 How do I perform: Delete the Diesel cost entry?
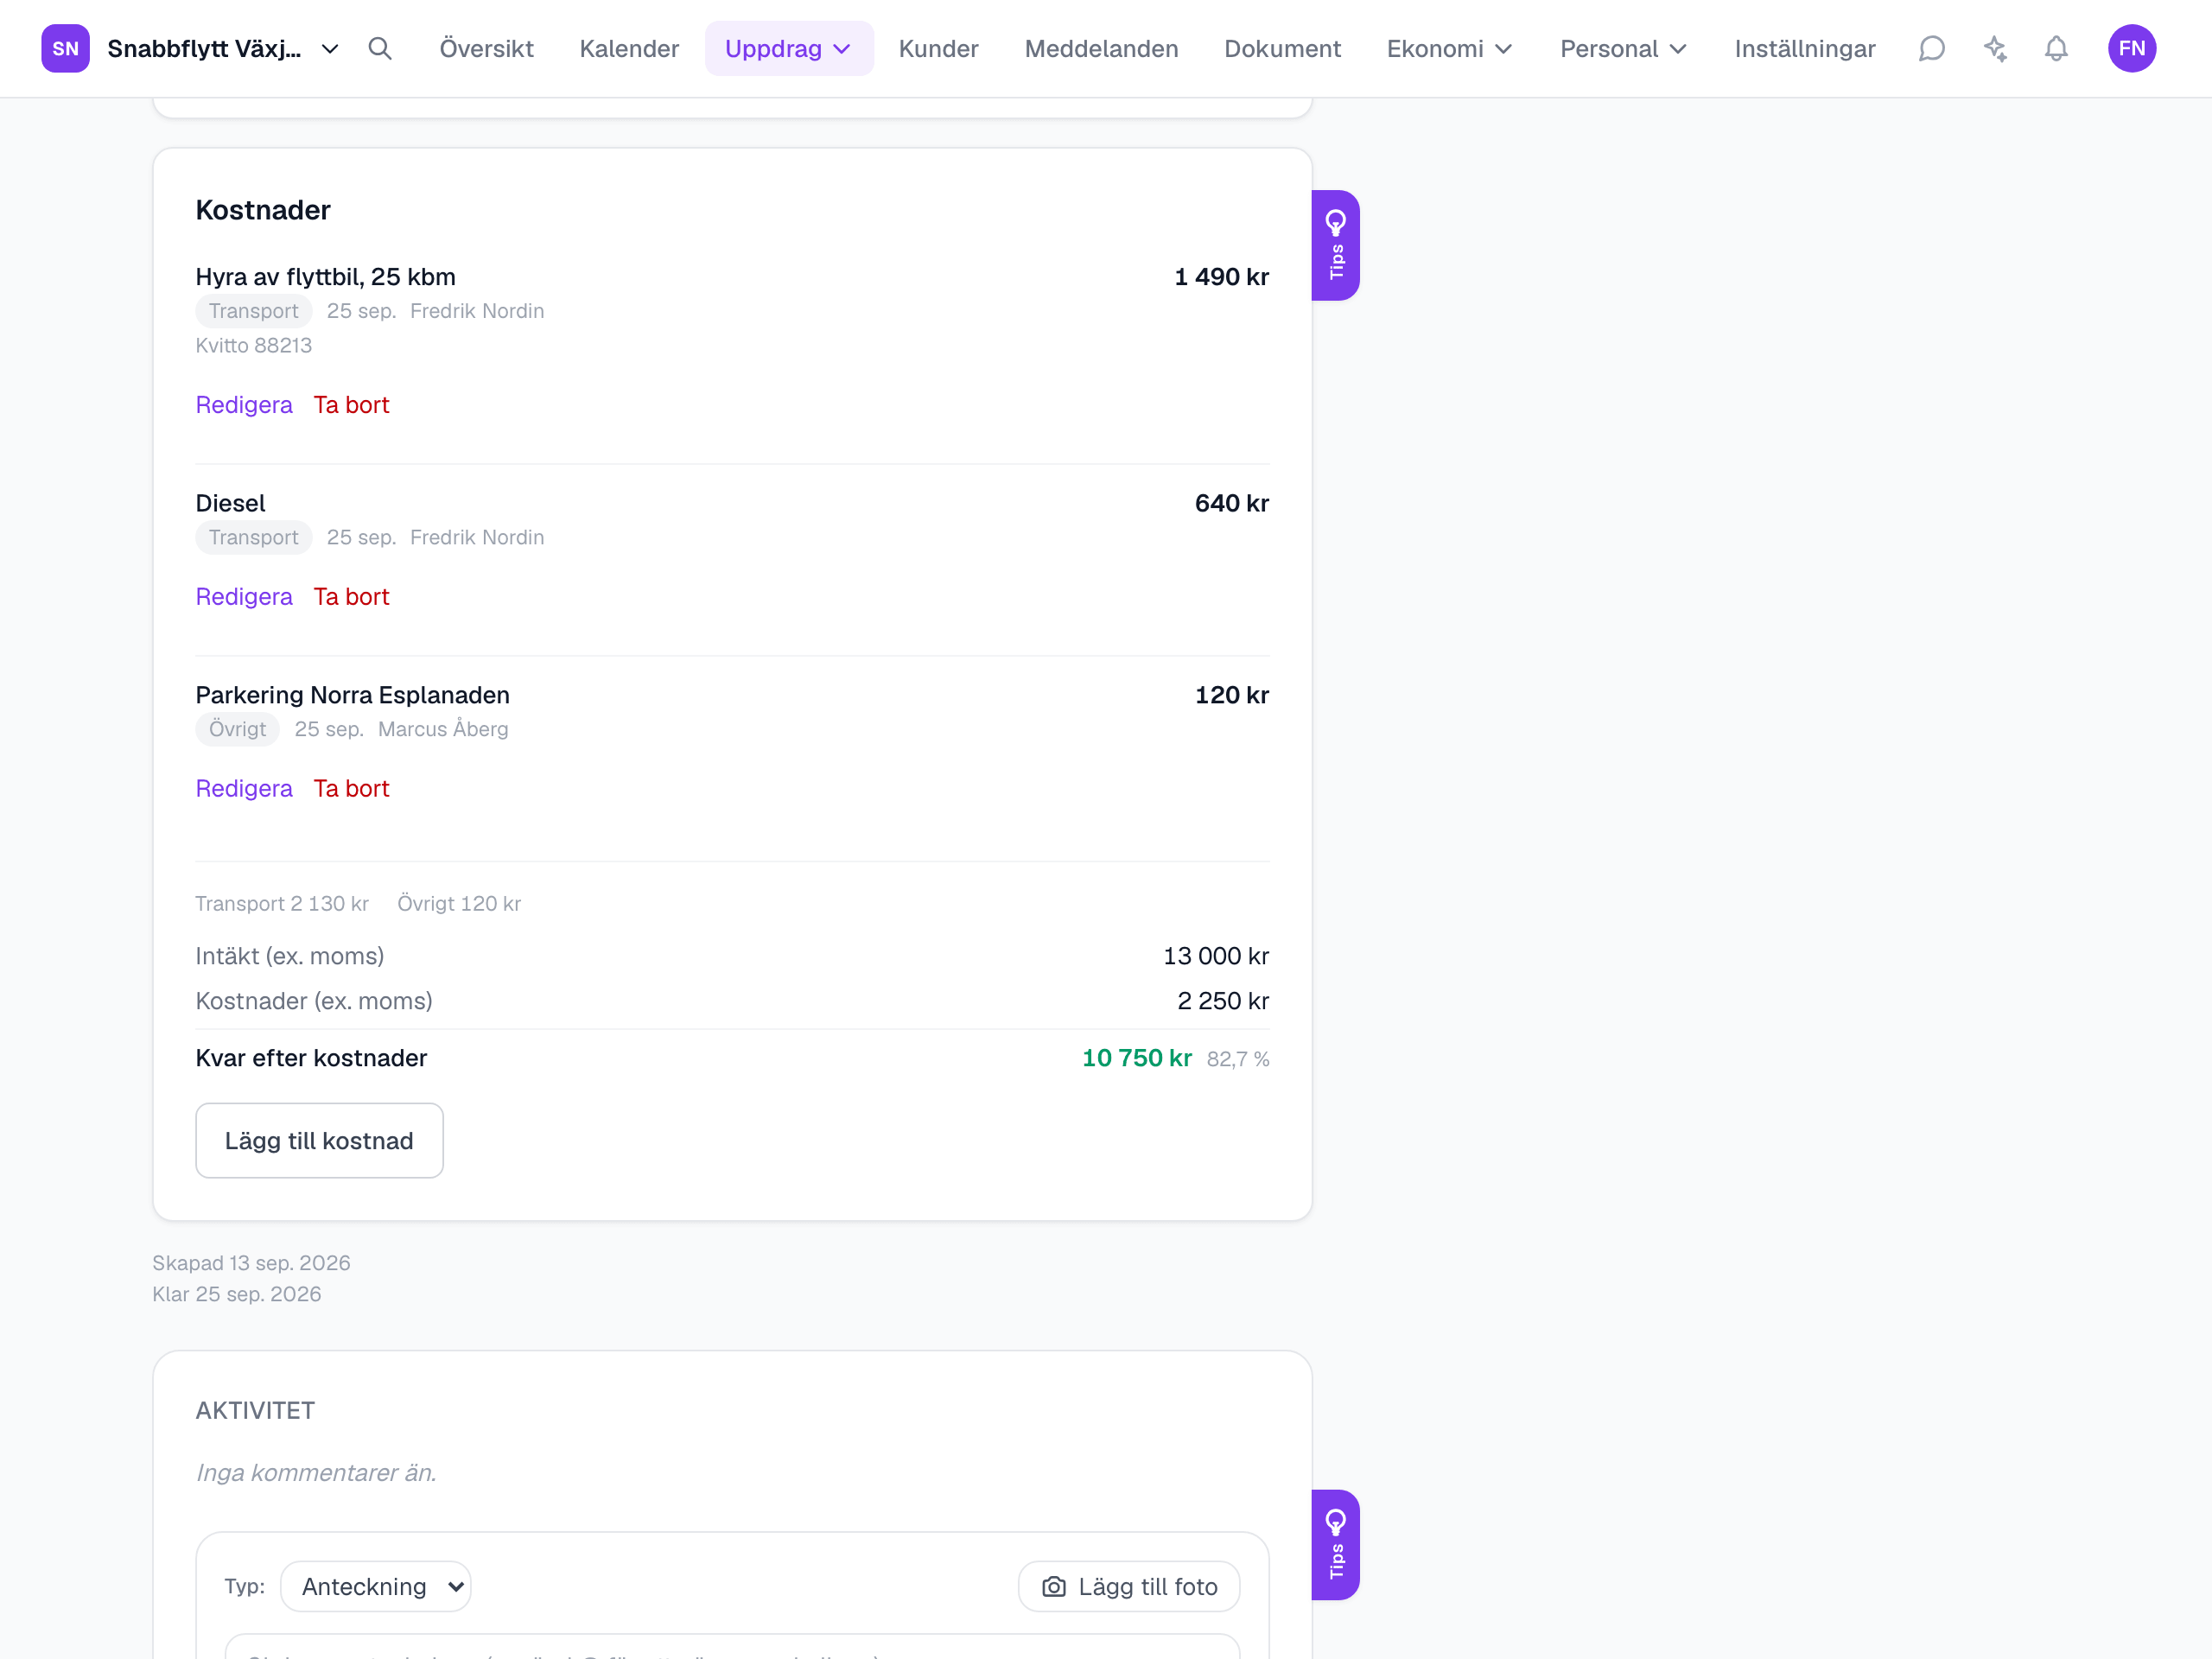(351, 597)
